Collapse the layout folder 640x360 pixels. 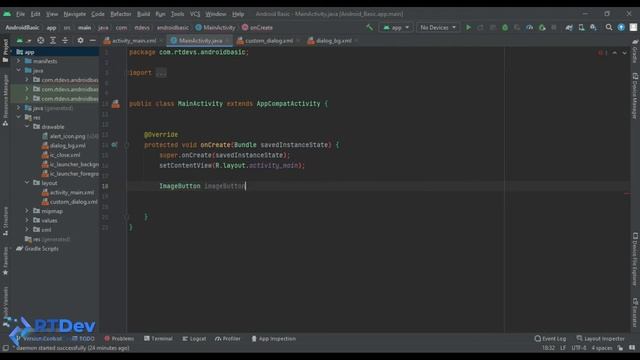[27, 183]
